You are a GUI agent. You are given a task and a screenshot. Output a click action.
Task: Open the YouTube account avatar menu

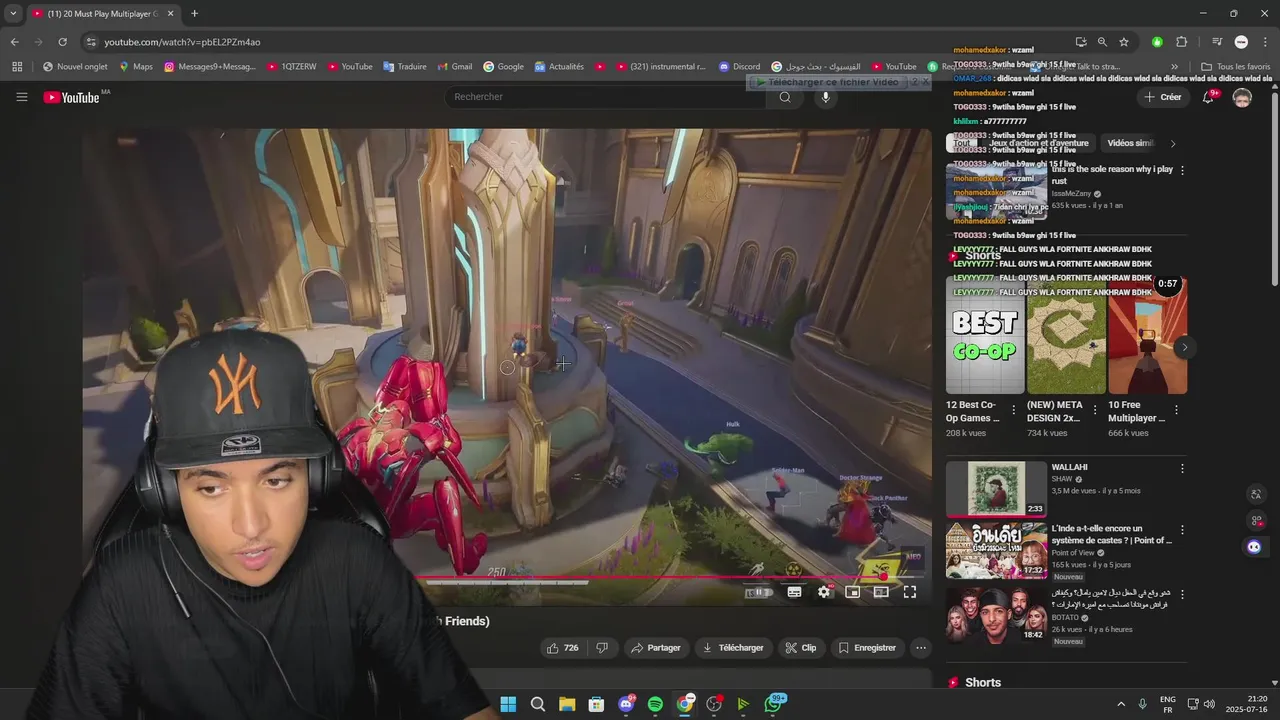(1242, 97)
